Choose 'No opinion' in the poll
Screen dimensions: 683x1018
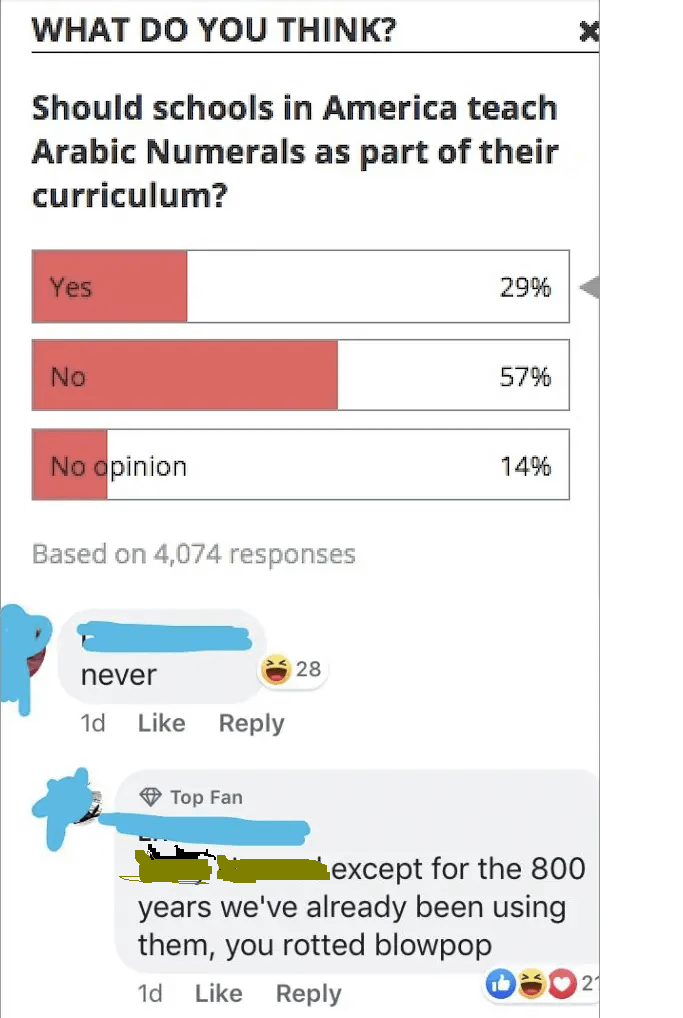300,466
